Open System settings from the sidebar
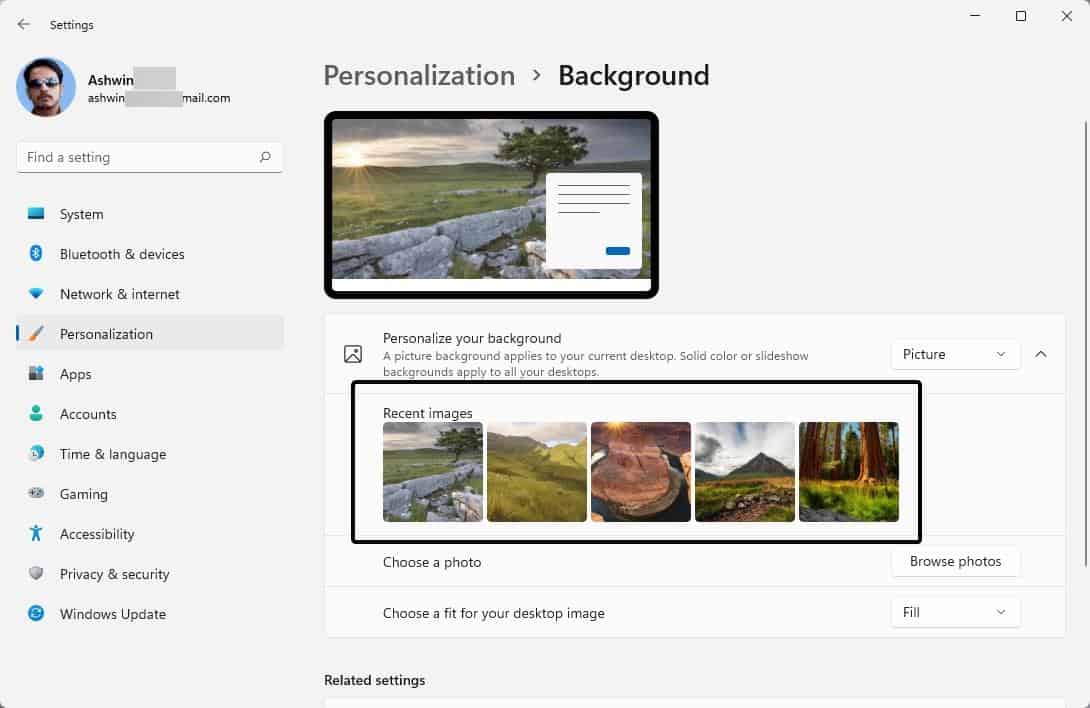The width and height of the screenshot is (1090, 708). pyautogui.click(x=80, y=213)
